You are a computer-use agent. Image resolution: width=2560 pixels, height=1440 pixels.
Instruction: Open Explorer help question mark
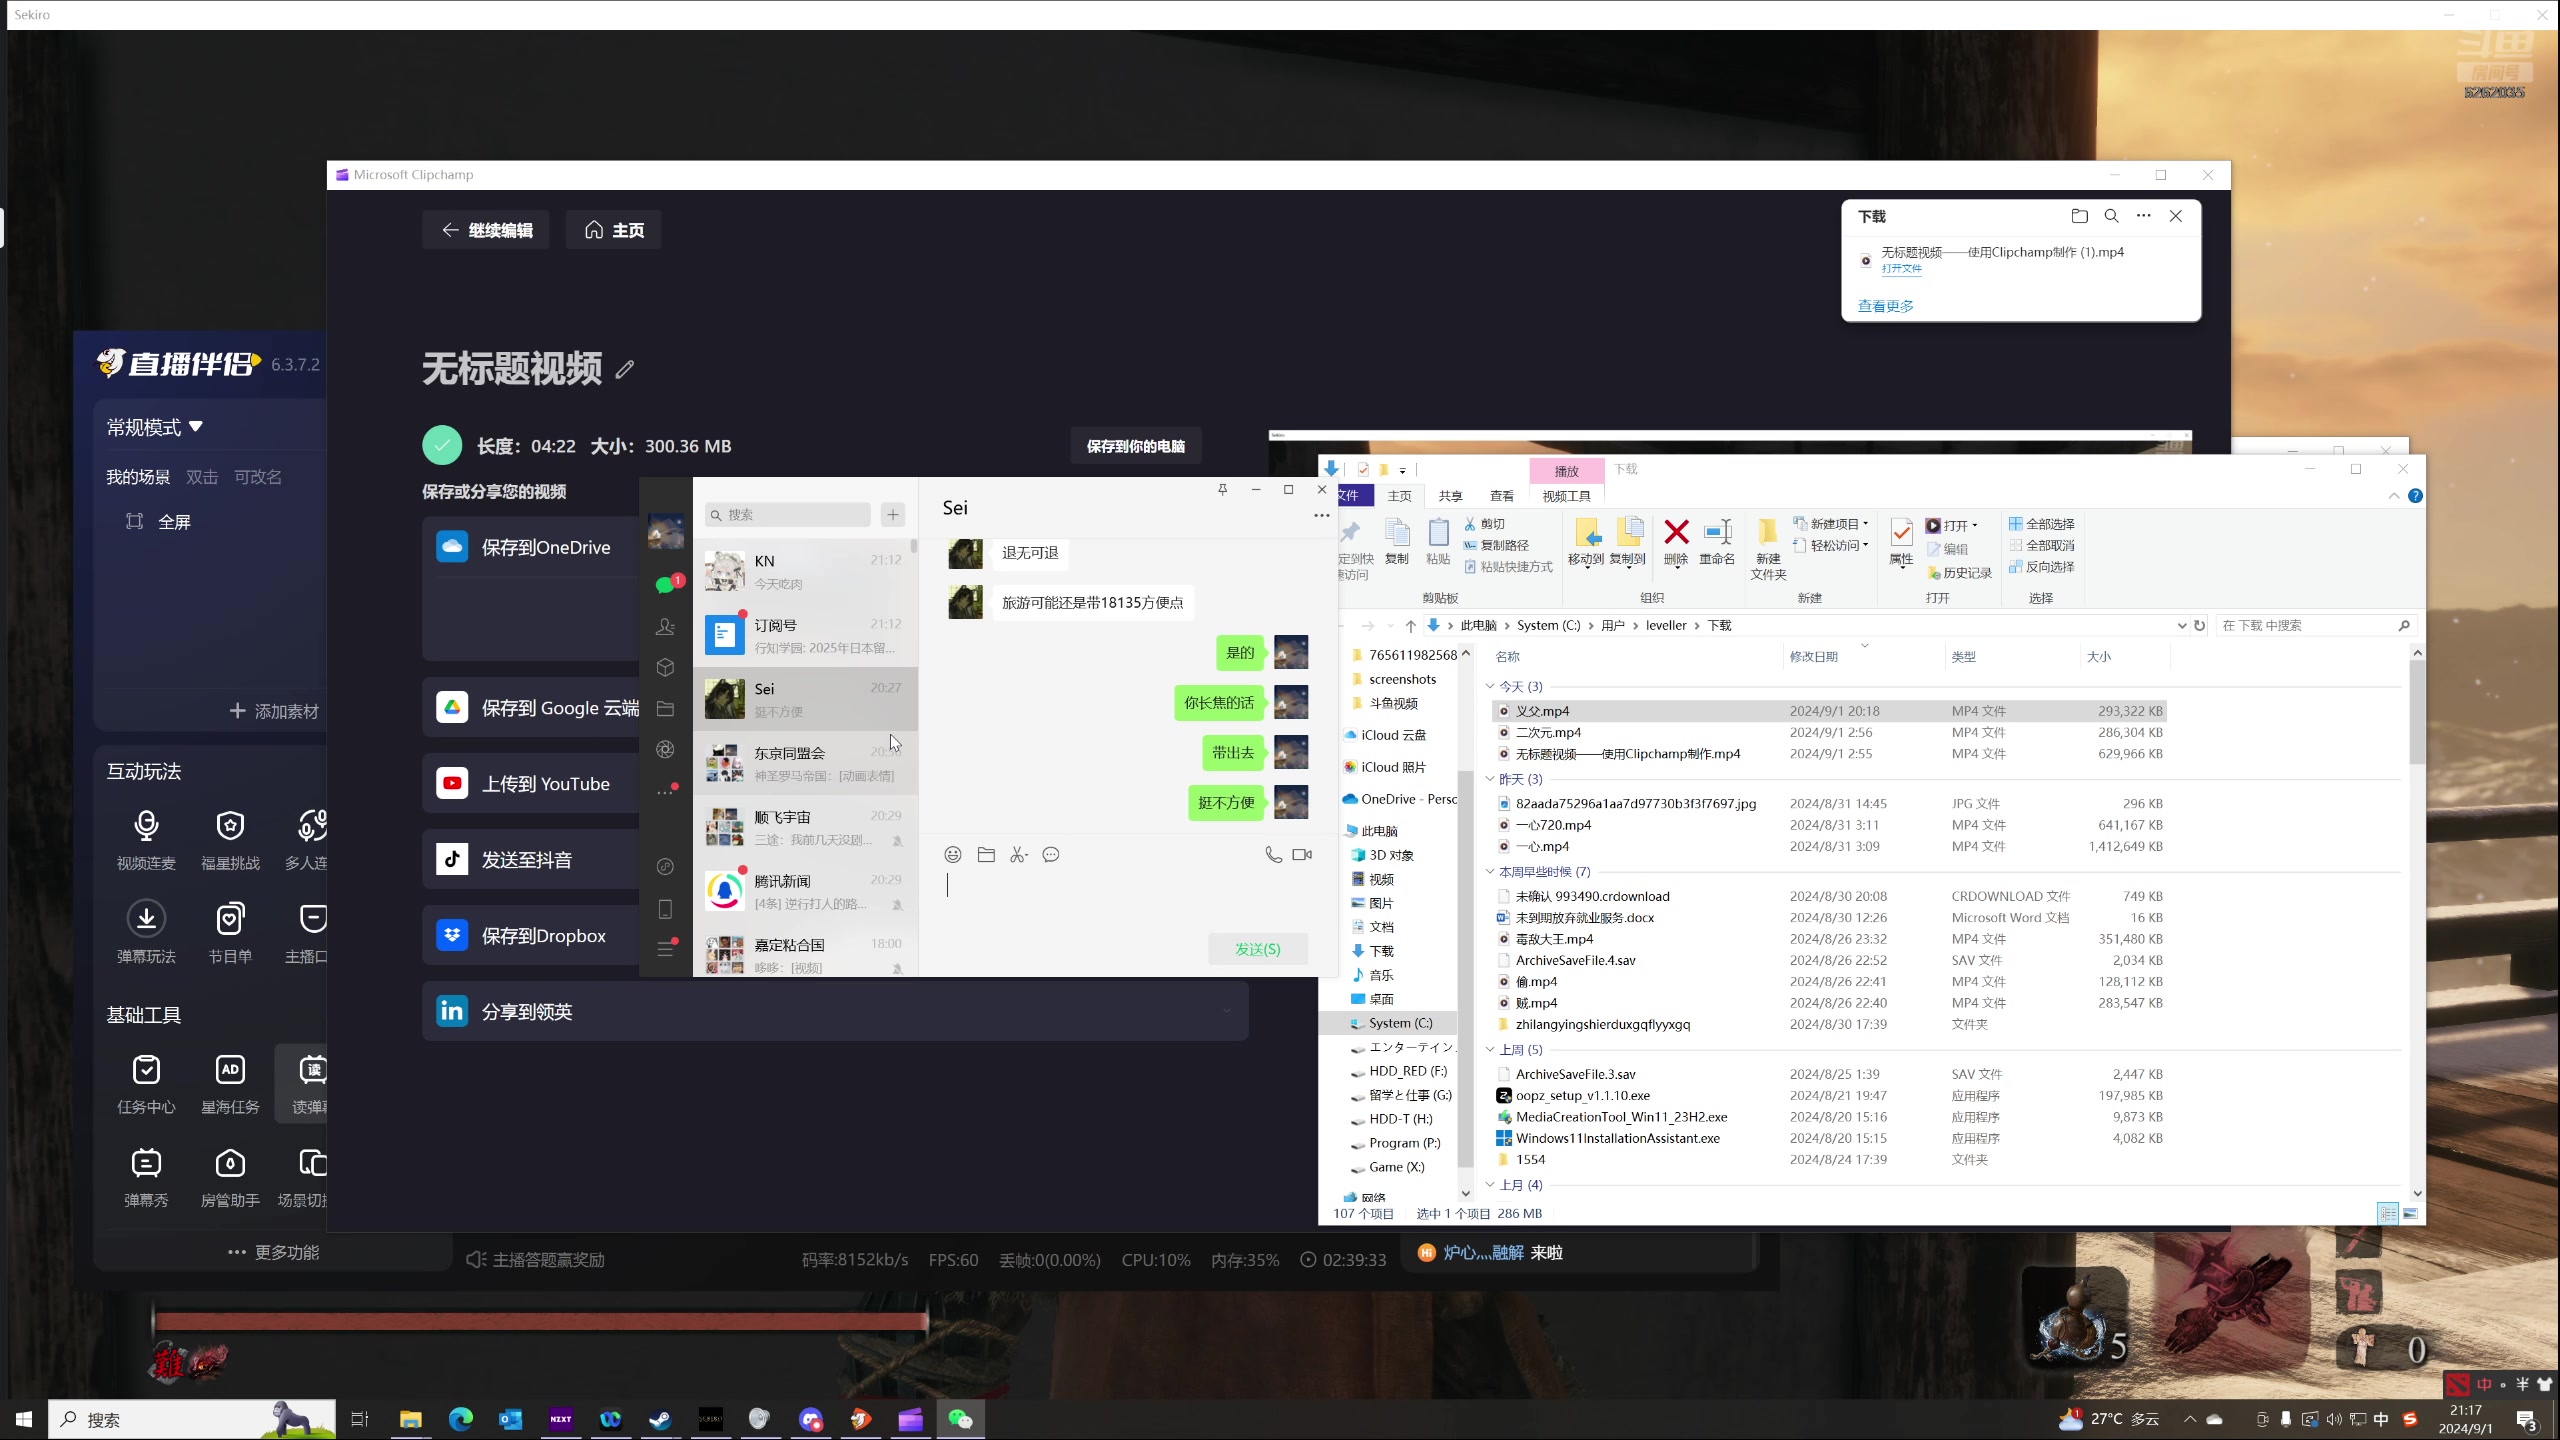click(x=2415, y=496)
